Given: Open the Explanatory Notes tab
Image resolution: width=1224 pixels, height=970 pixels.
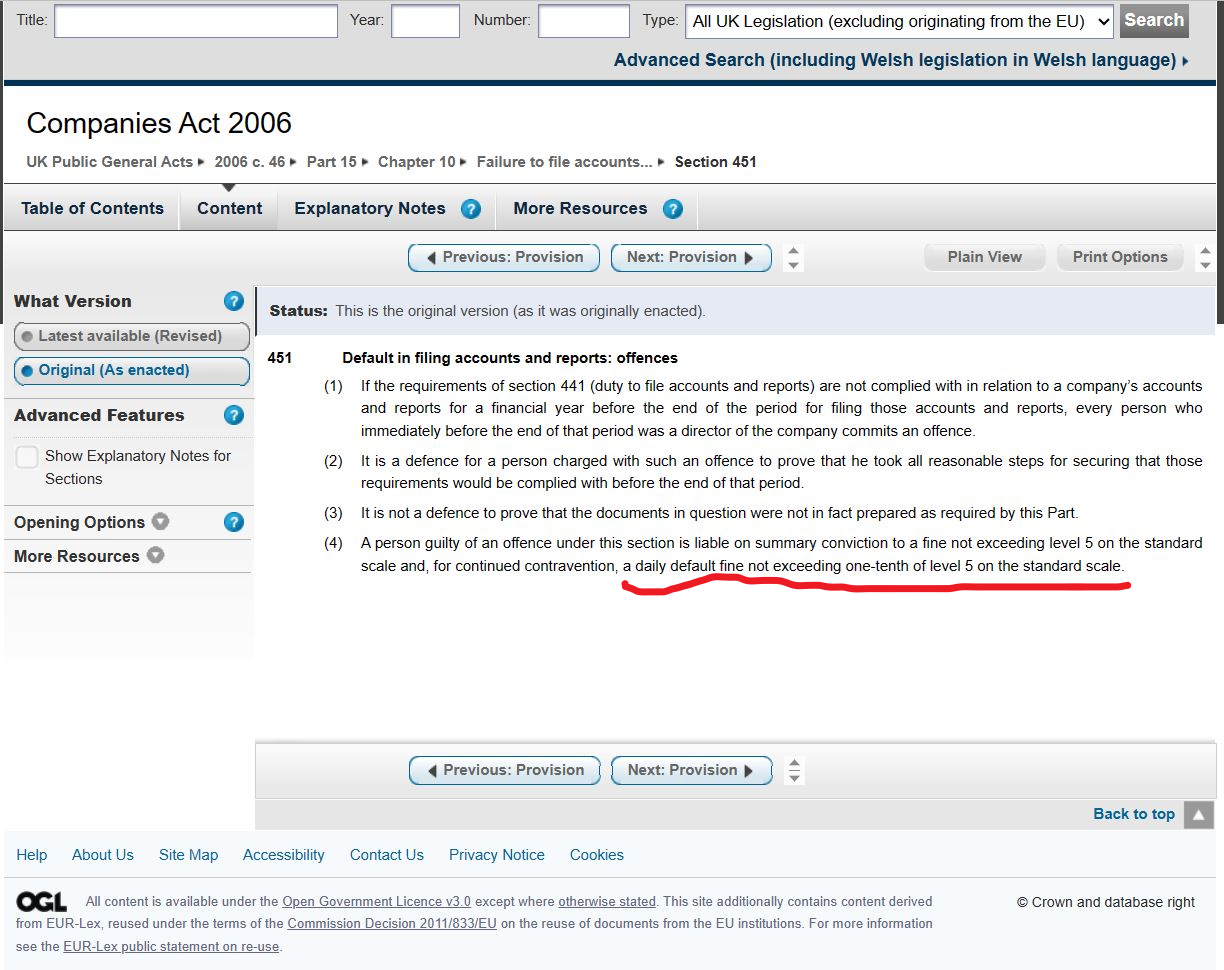Looking at the screenshot, I should 369,209.
